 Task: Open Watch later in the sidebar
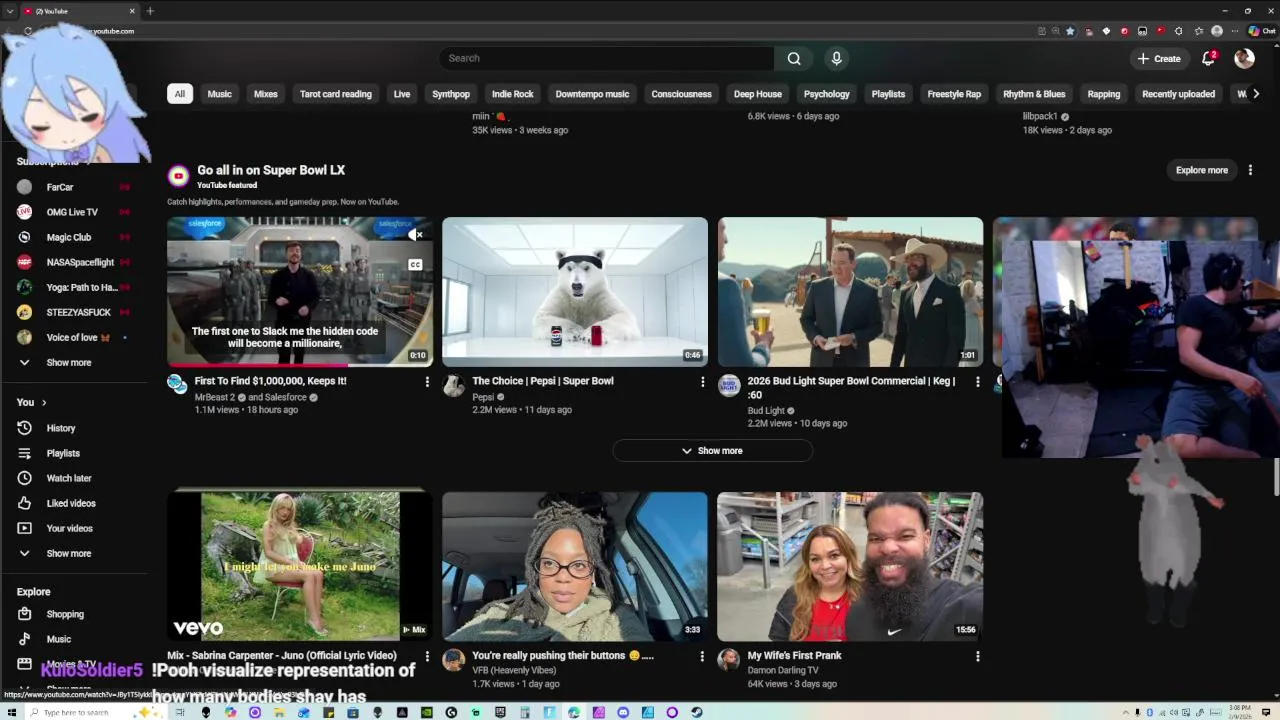click(75, 478)
